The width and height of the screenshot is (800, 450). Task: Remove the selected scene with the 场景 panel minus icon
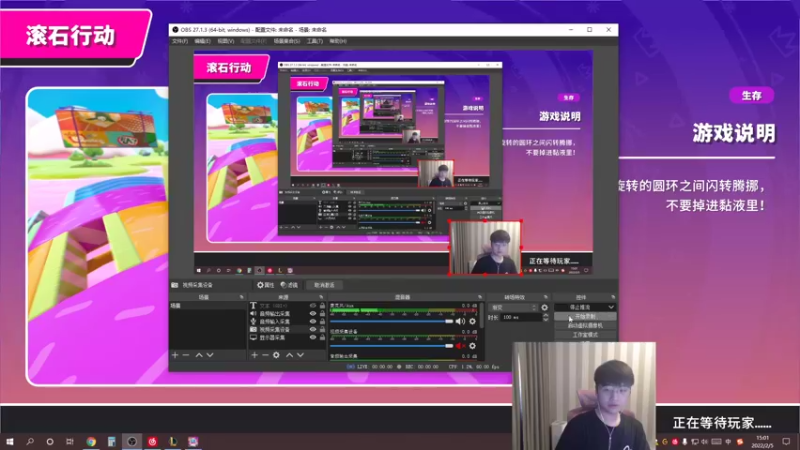coord(186,355)
